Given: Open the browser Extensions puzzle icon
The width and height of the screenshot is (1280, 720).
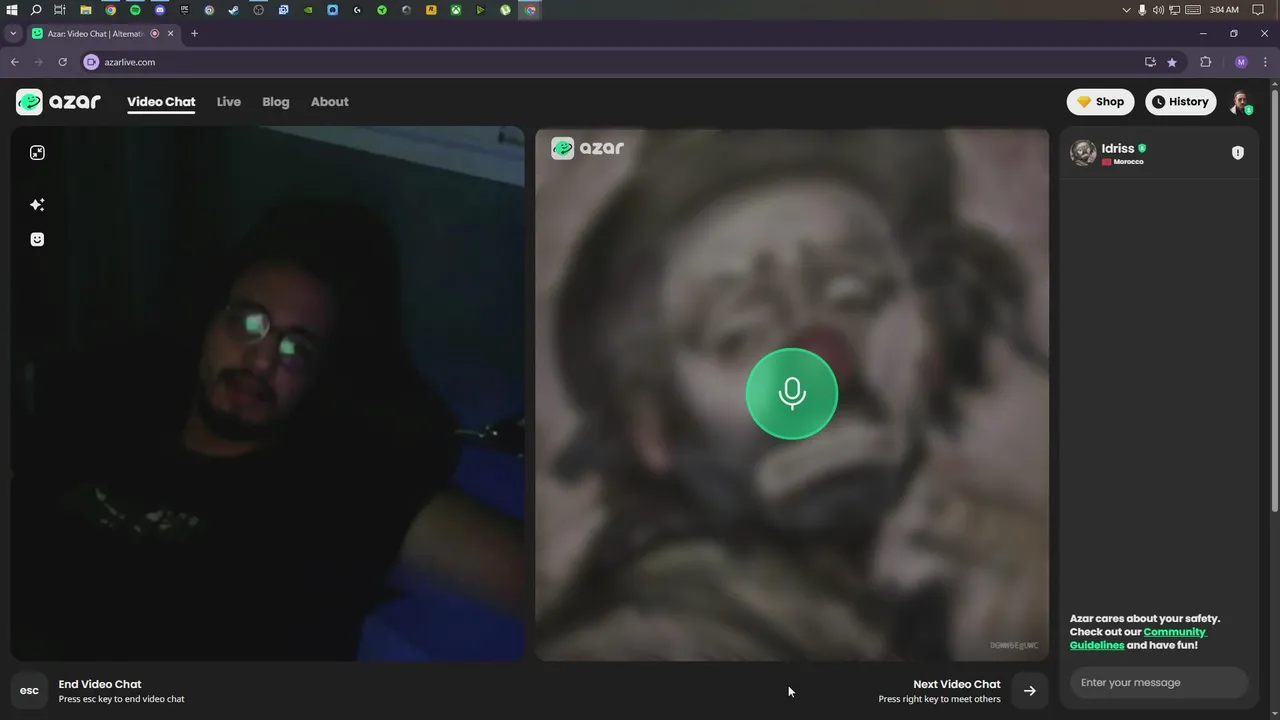Looking at the screenshot, I should click(1205, 62).
